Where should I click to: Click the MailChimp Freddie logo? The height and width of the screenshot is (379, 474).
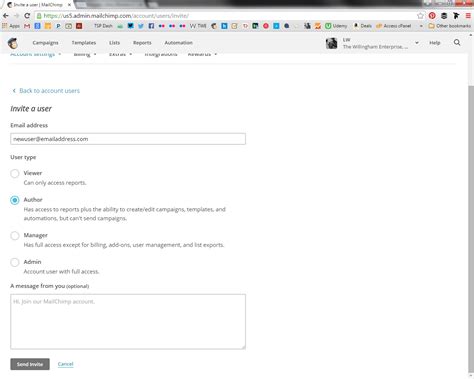[x=13, y=43]
